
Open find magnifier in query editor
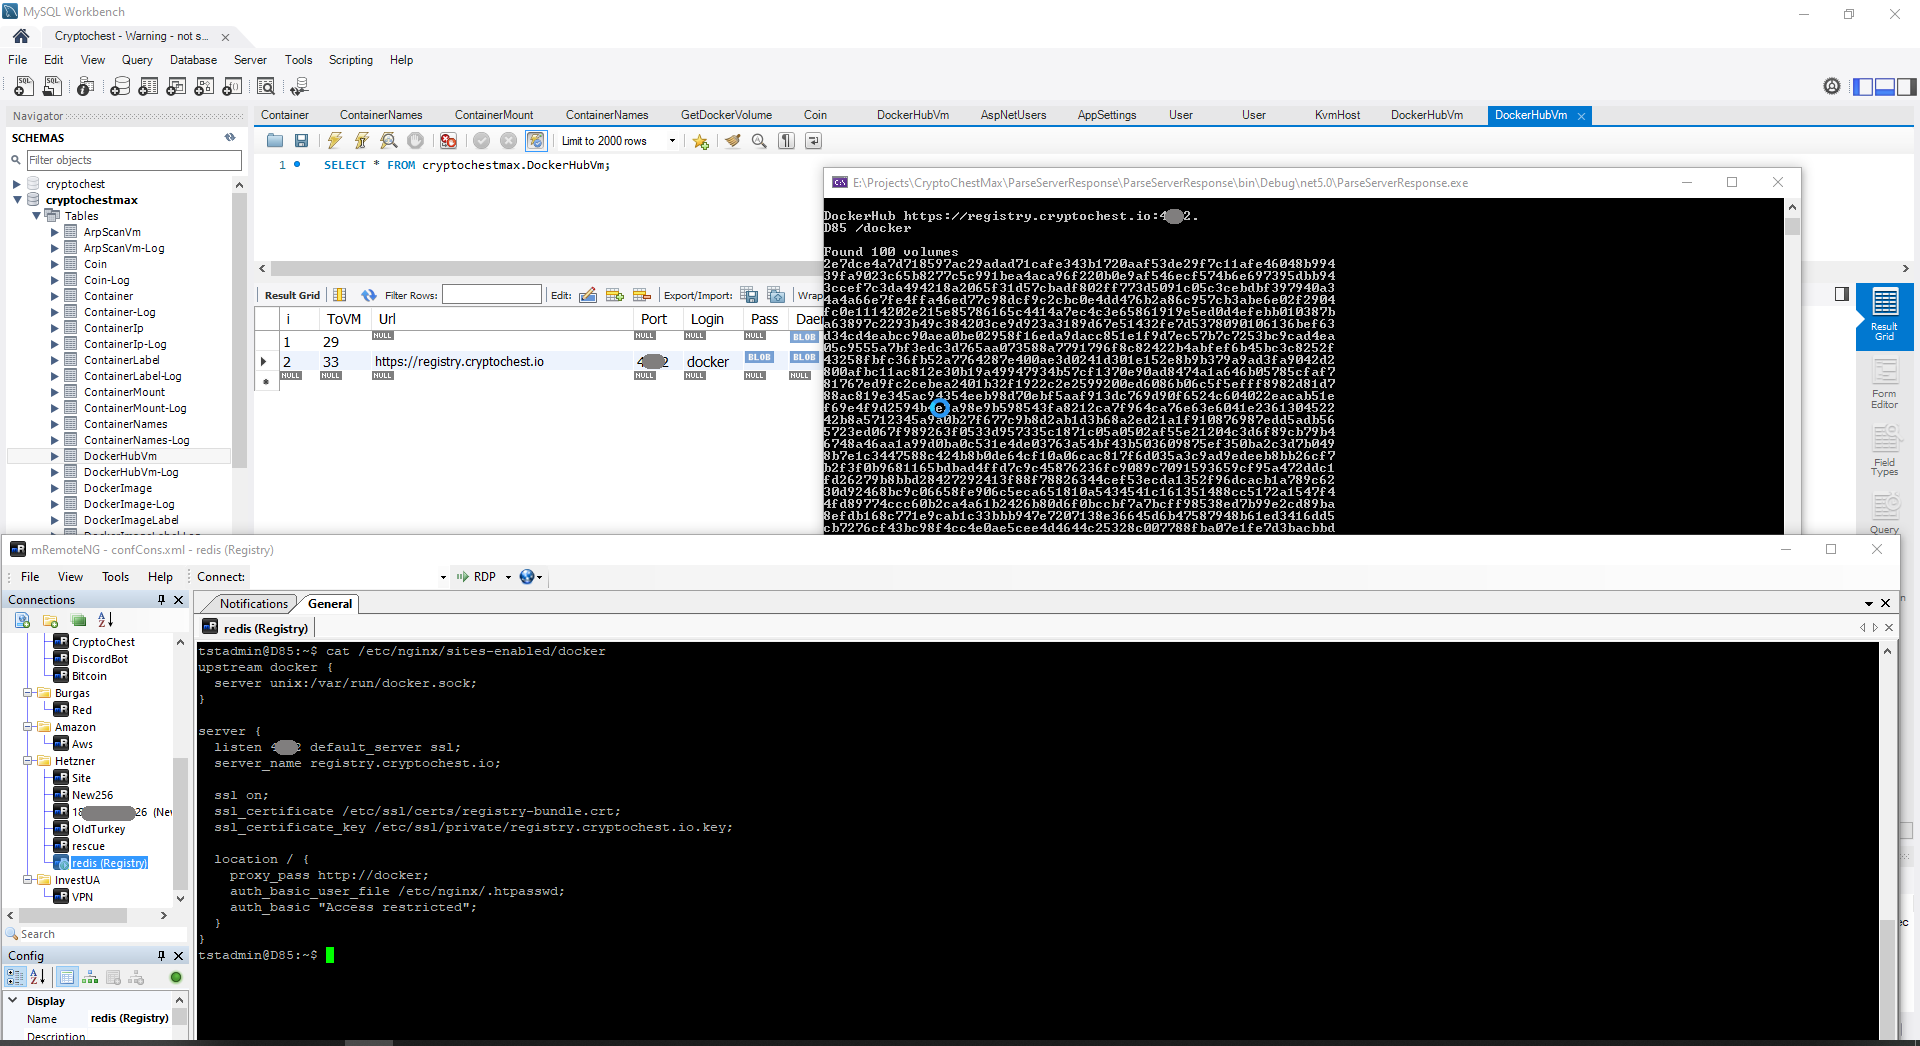click(759, 141)
